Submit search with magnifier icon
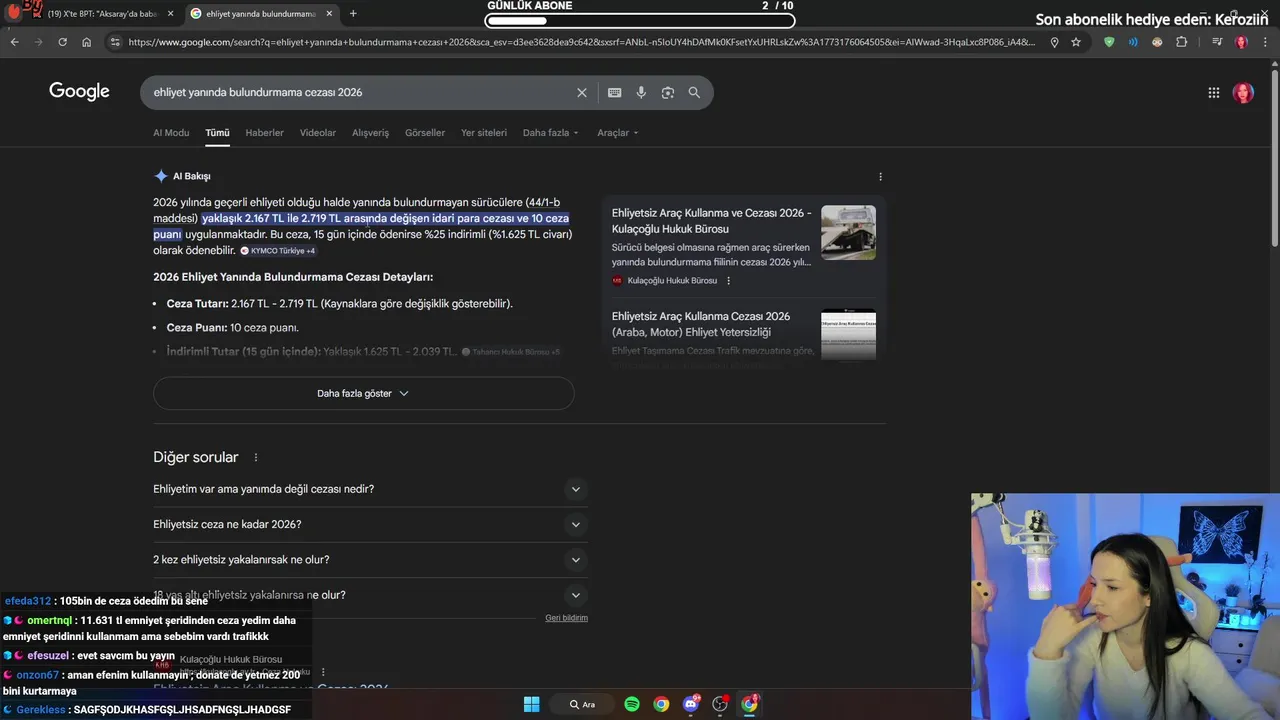This screenshot has width=1280, height=720. 694,92
